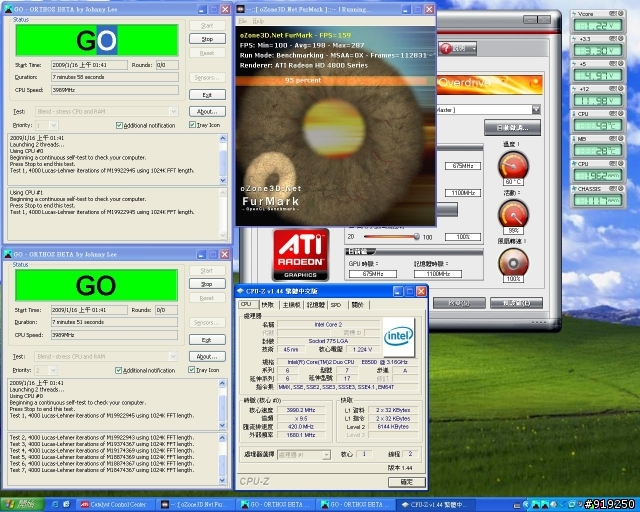Click Exit in the upper ORTHOS window
This screenshot has width=640, height=512.
(x=207, y=95)
